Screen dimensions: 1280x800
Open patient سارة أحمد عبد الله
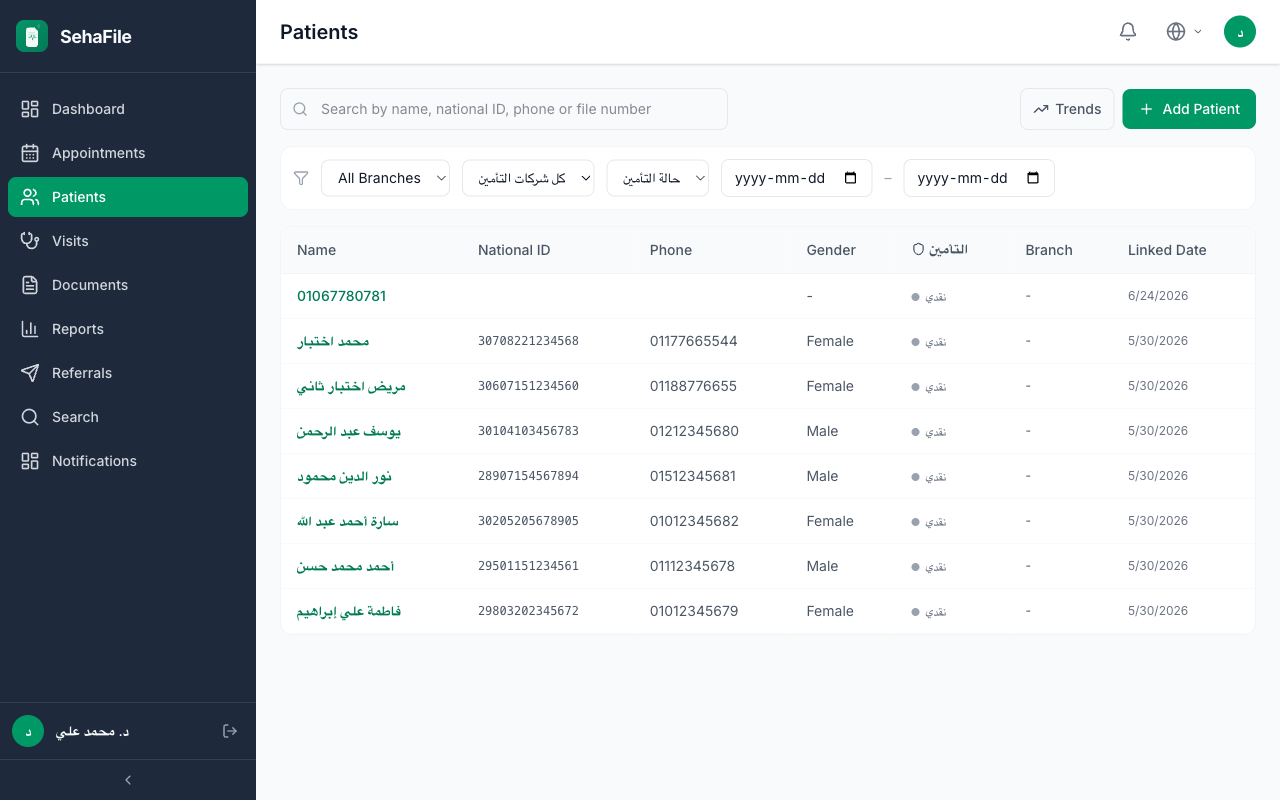348,521
